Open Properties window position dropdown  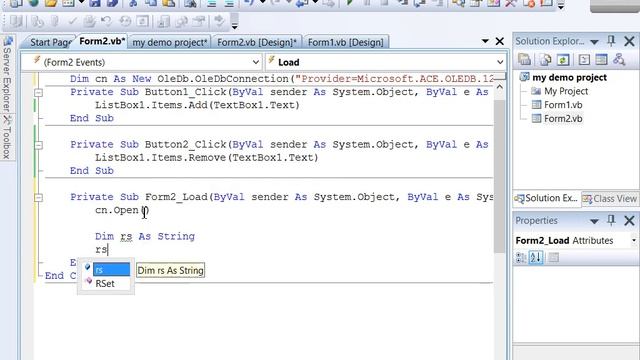594,221
